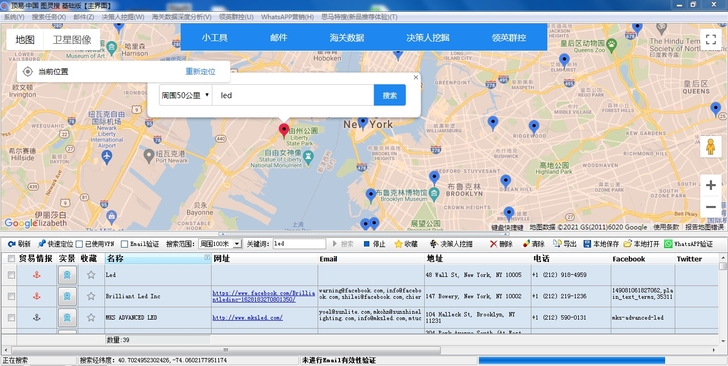This screenshot has width=728, height=366.
Task: Click the Street View pegman icon
Action: 710,147
